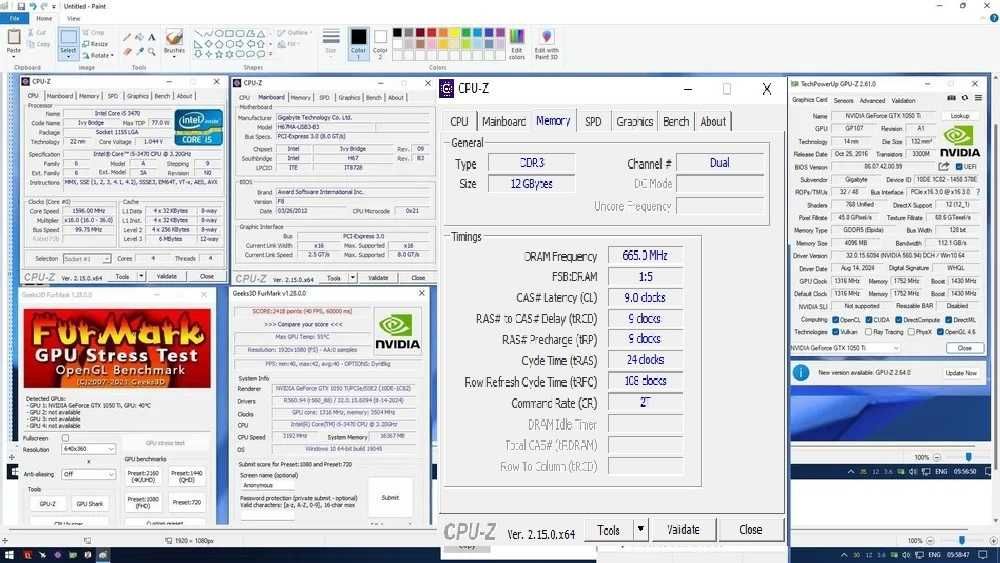Open GPU-Z hamburger menu icon
Screen dimensions: 1000x563
coord(978,98)
